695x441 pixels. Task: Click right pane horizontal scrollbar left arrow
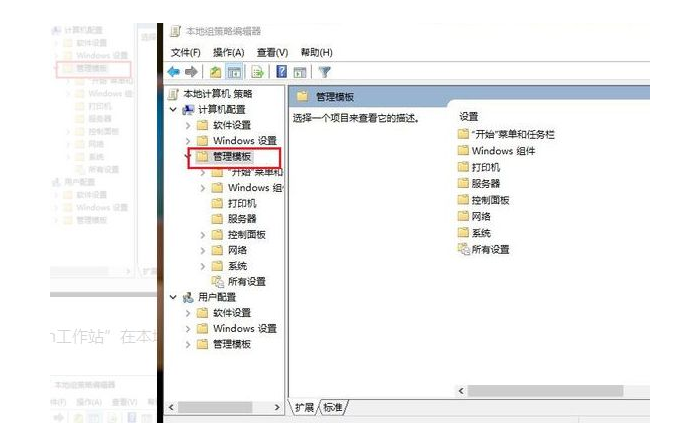(x=461, y=391)
